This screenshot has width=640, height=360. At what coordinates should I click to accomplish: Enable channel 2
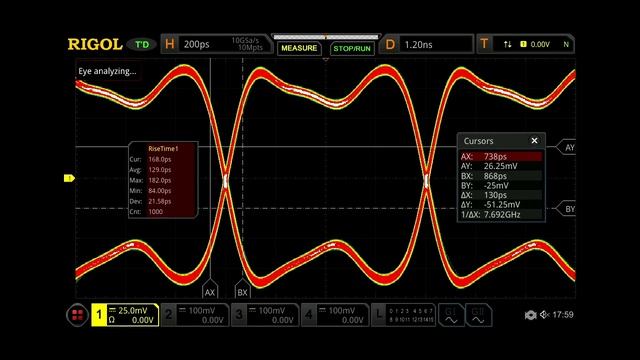click(195, 315)
